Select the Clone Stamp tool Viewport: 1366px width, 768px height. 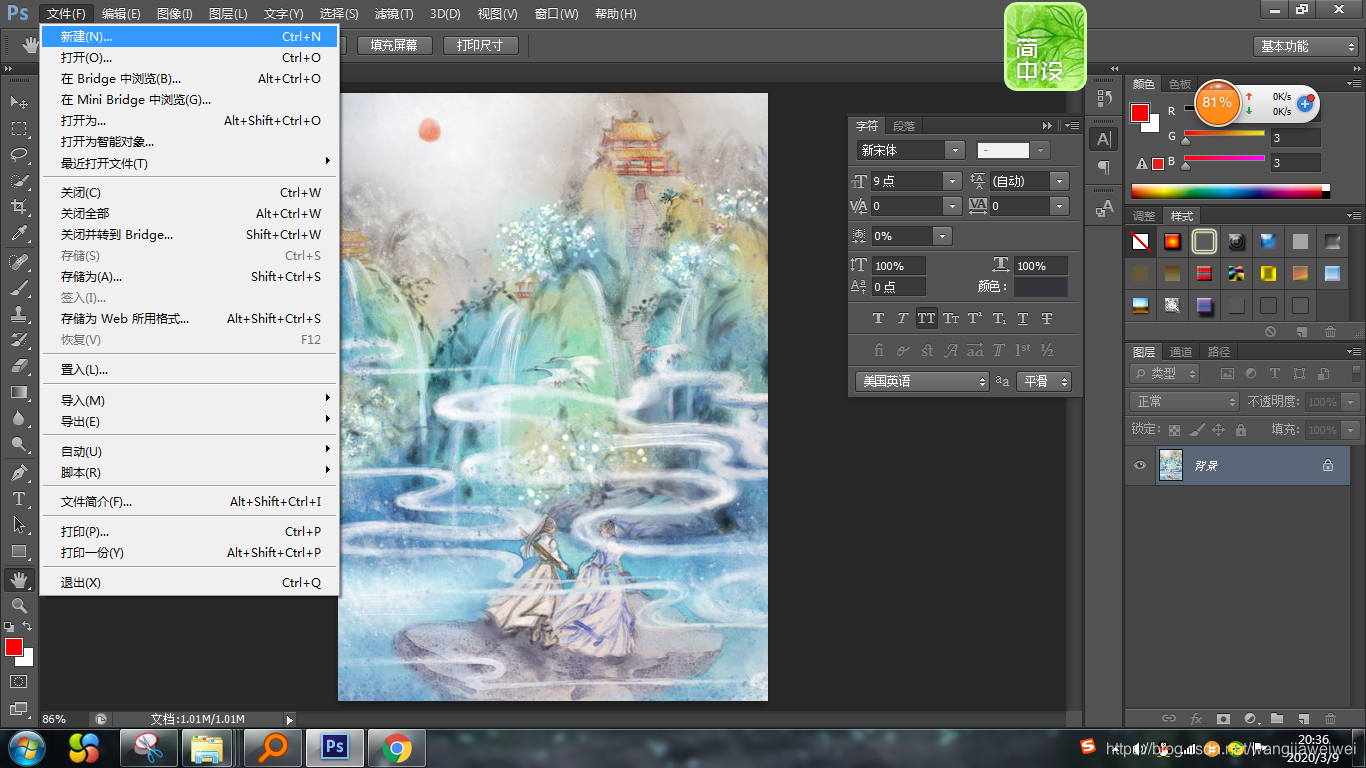19,313
